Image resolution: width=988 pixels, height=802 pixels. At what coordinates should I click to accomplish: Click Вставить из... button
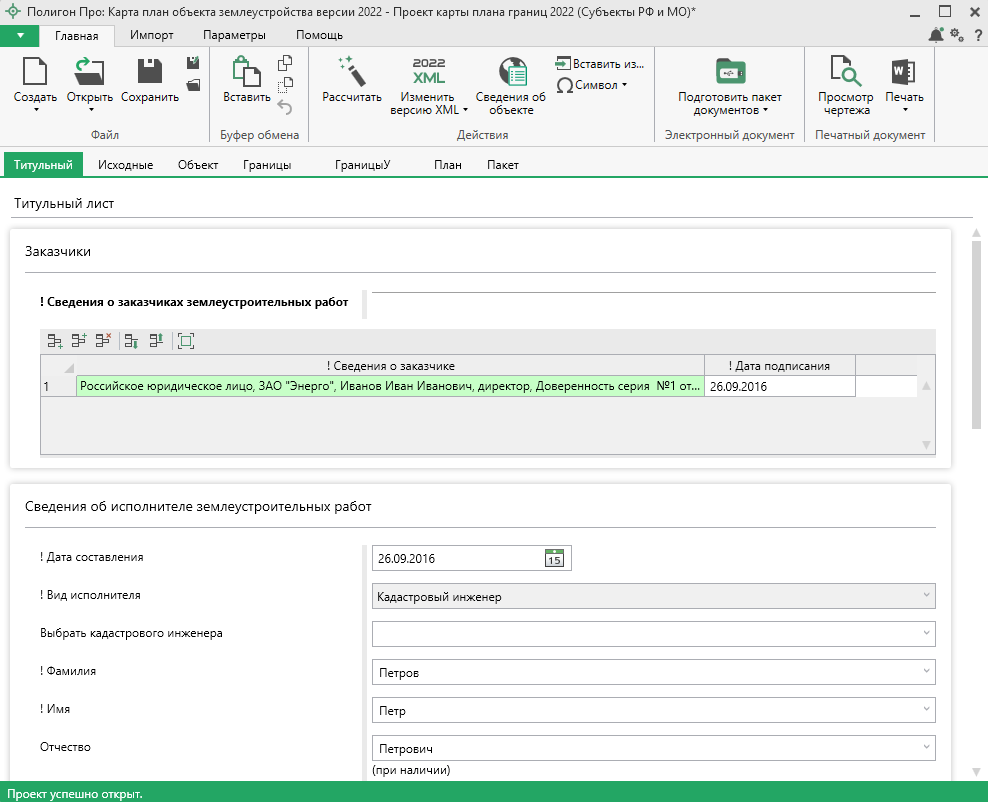click(600, 63)
